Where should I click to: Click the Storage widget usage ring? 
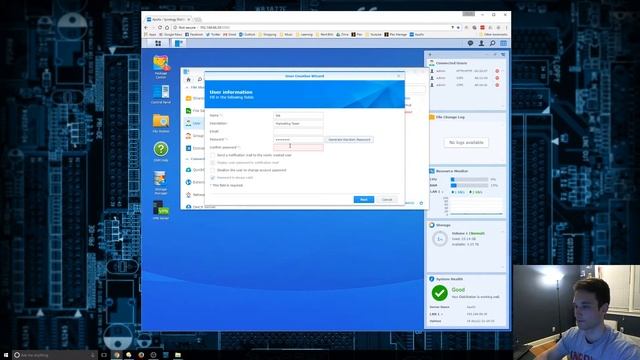pyautogui.click(x=440, y=239)
